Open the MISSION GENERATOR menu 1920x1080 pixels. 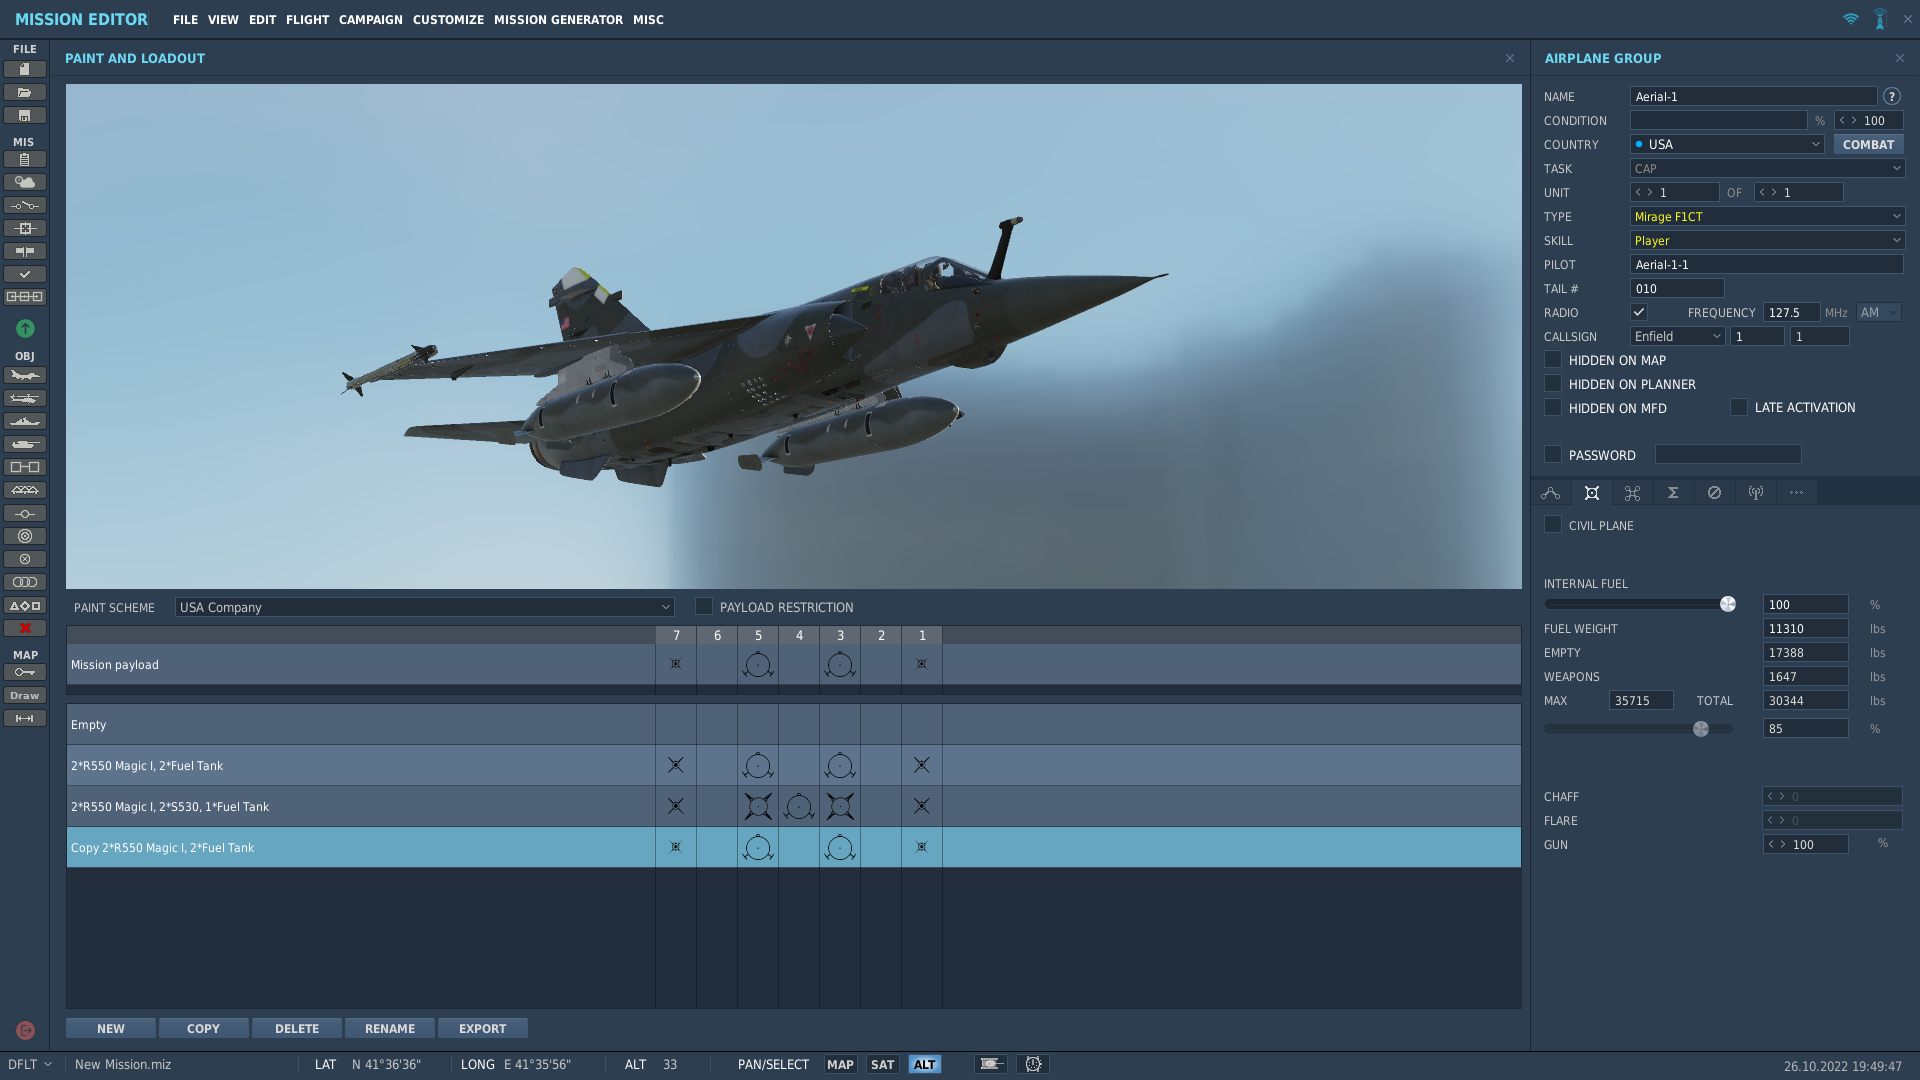(560, 19)
